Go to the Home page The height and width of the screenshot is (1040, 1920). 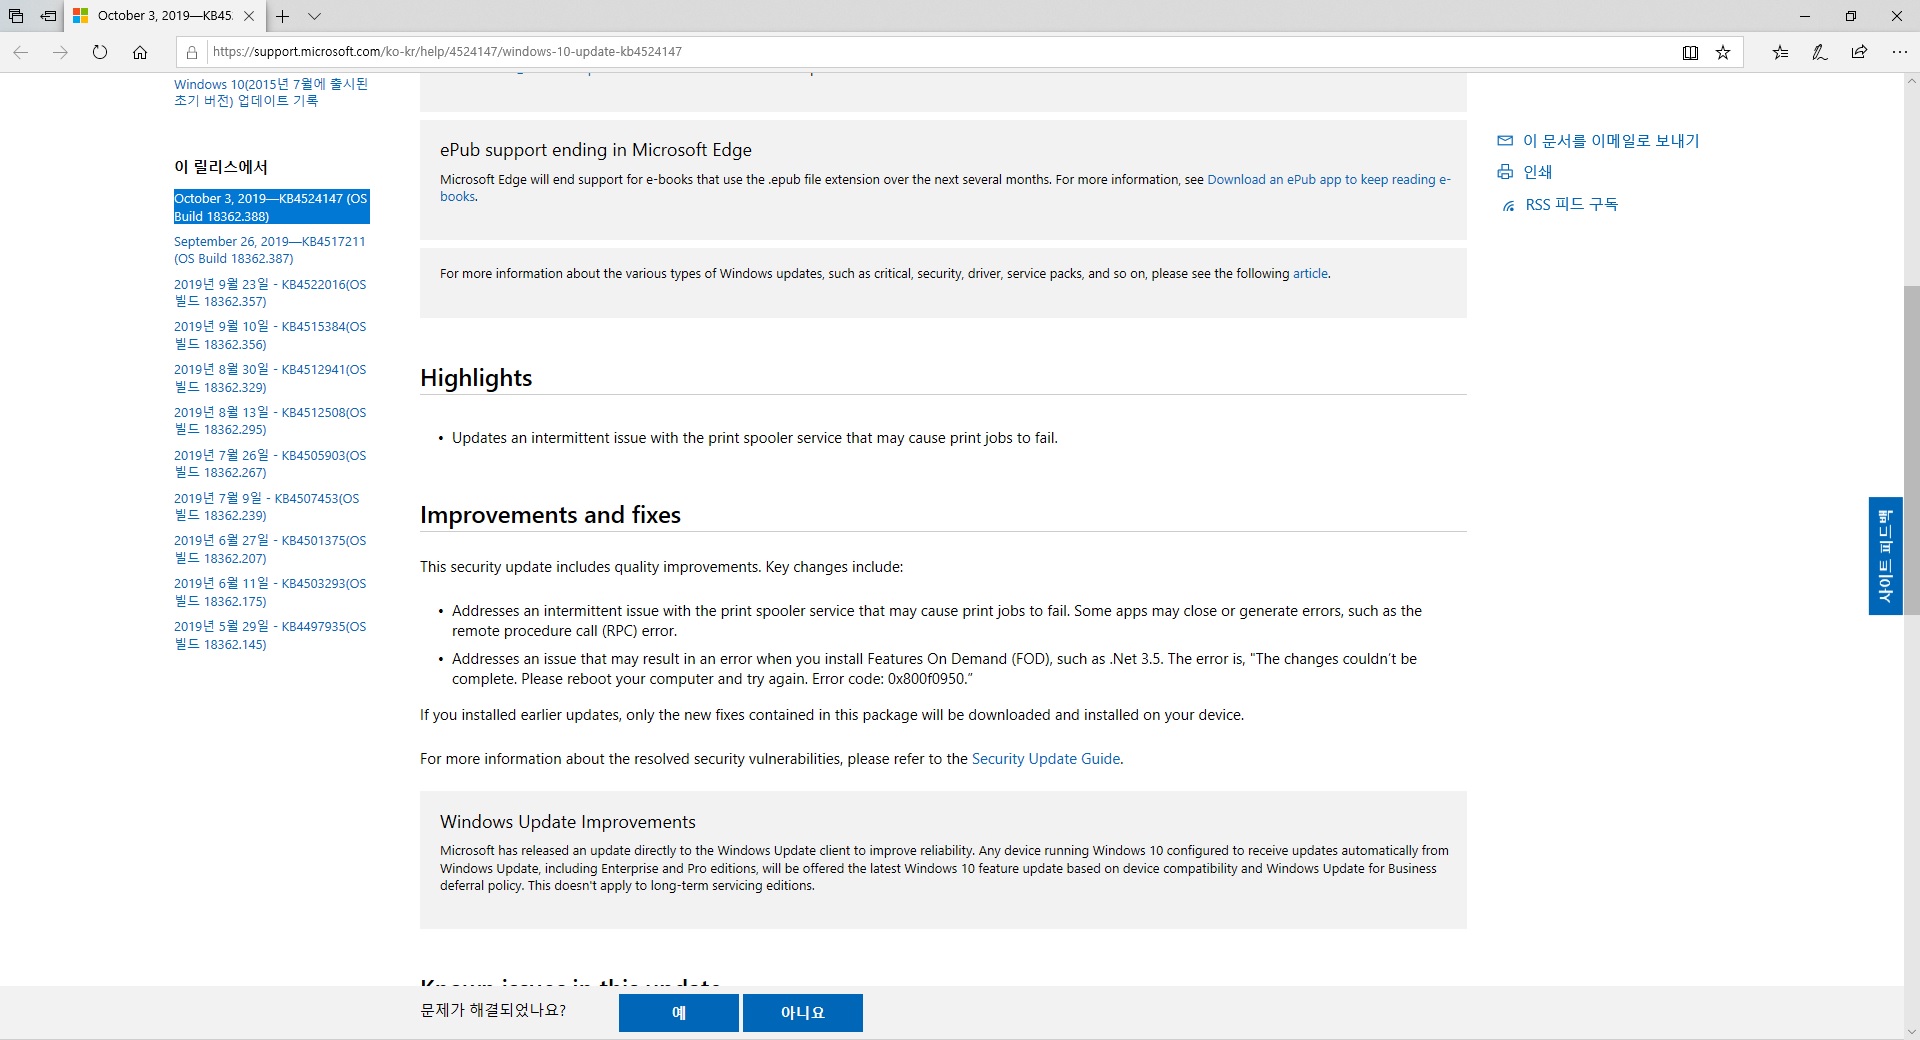click(140, 52)
